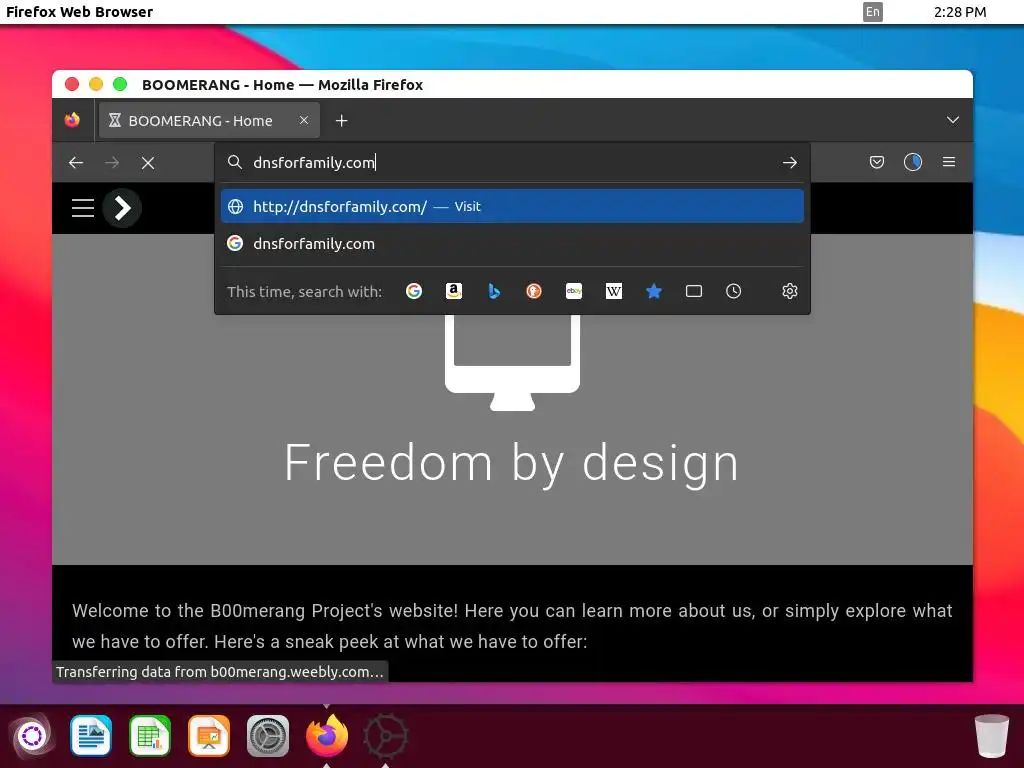
Task: Click the dark gear app in dock
Action: (x=385, y=736)
